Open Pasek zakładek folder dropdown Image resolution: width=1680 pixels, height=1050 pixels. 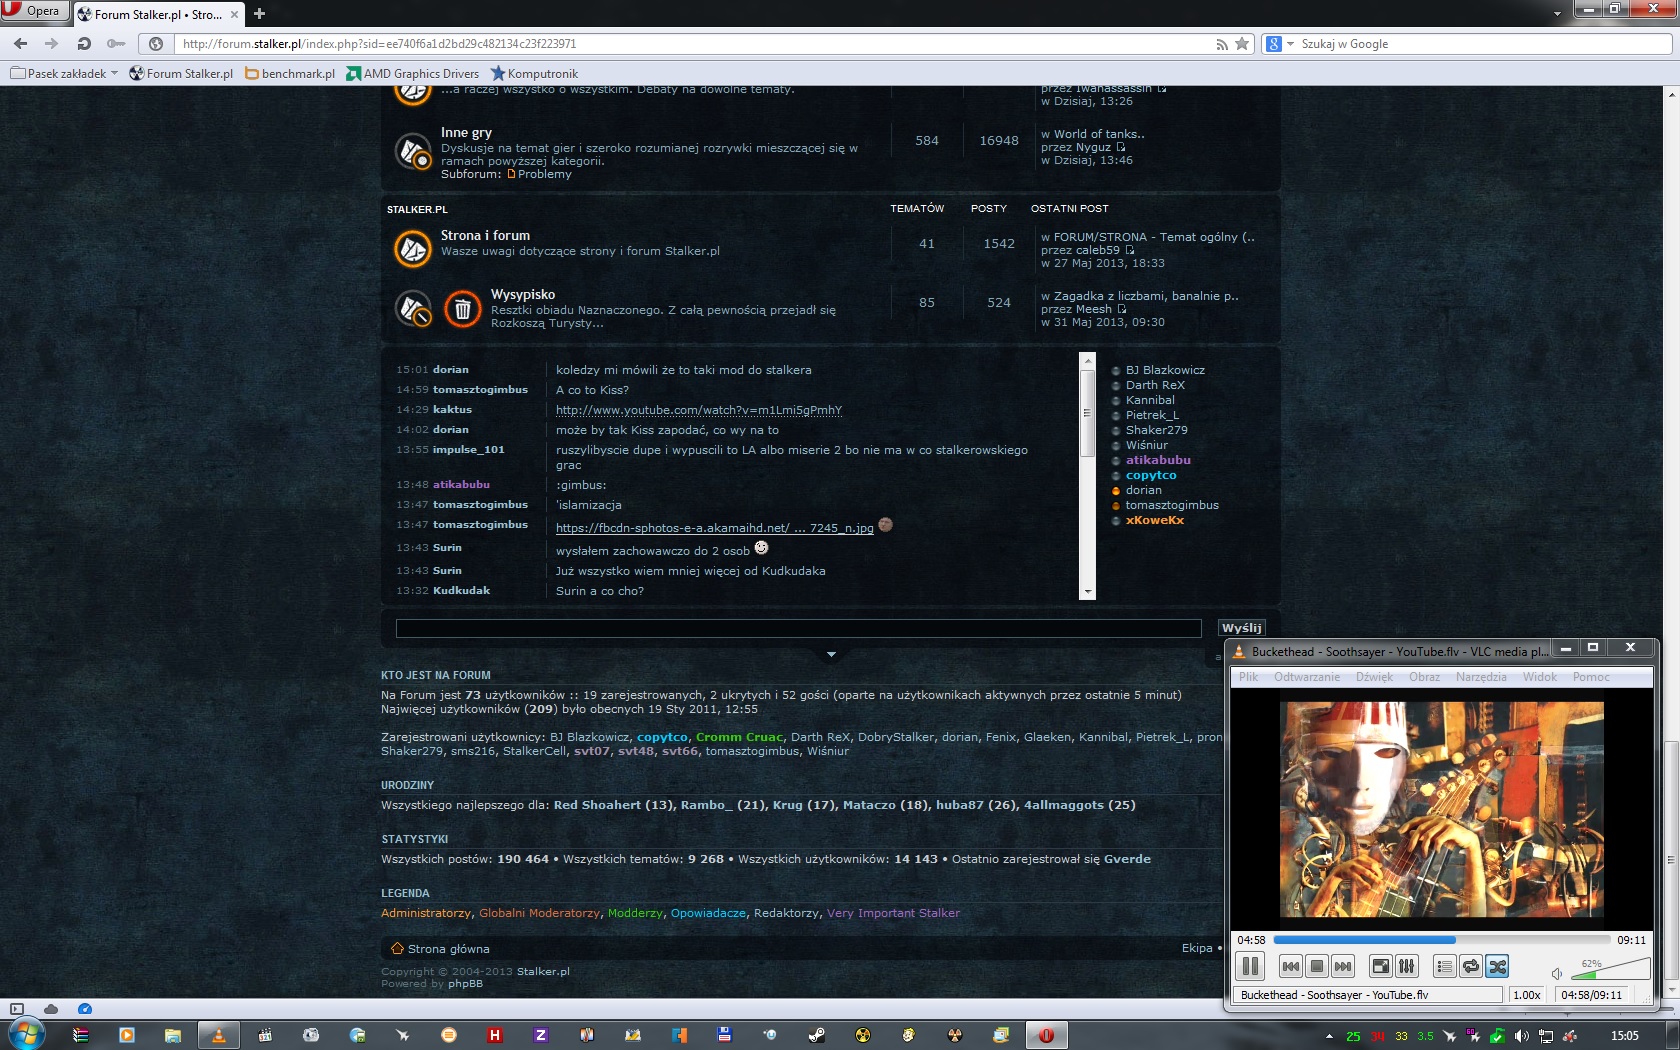64,73
